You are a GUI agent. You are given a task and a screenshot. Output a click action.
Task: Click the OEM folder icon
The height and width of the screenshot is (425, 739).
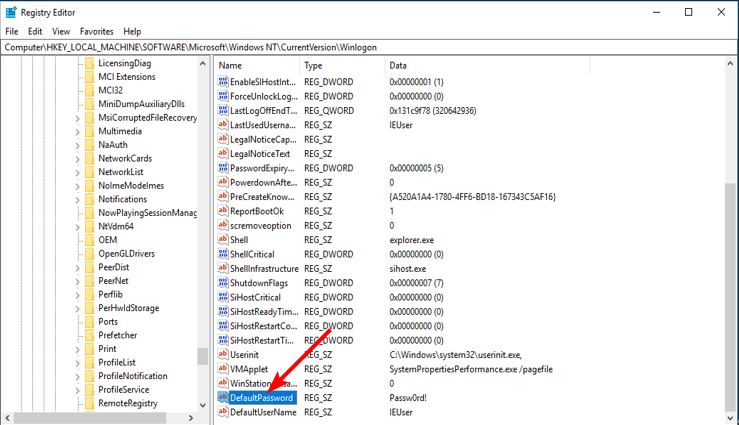[x=90, y=240]
